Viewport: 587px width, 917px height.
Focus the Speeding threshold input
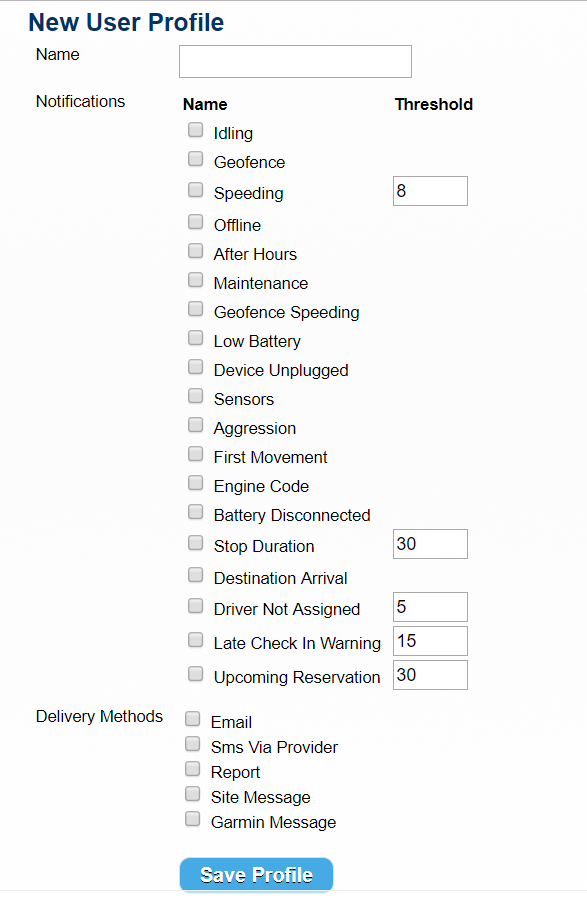pyautogui.click(x=430, y=191)
